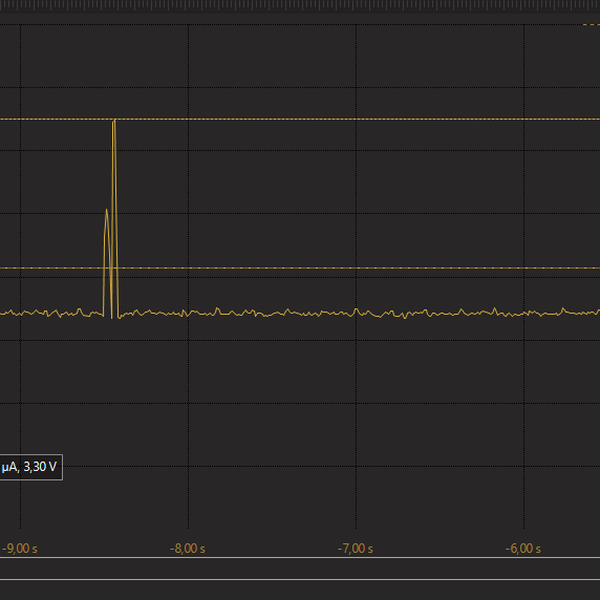Click the "µA, 3,30 V" readout tooltip
This screenshot has height=600, width=600.
pos(30,467)
